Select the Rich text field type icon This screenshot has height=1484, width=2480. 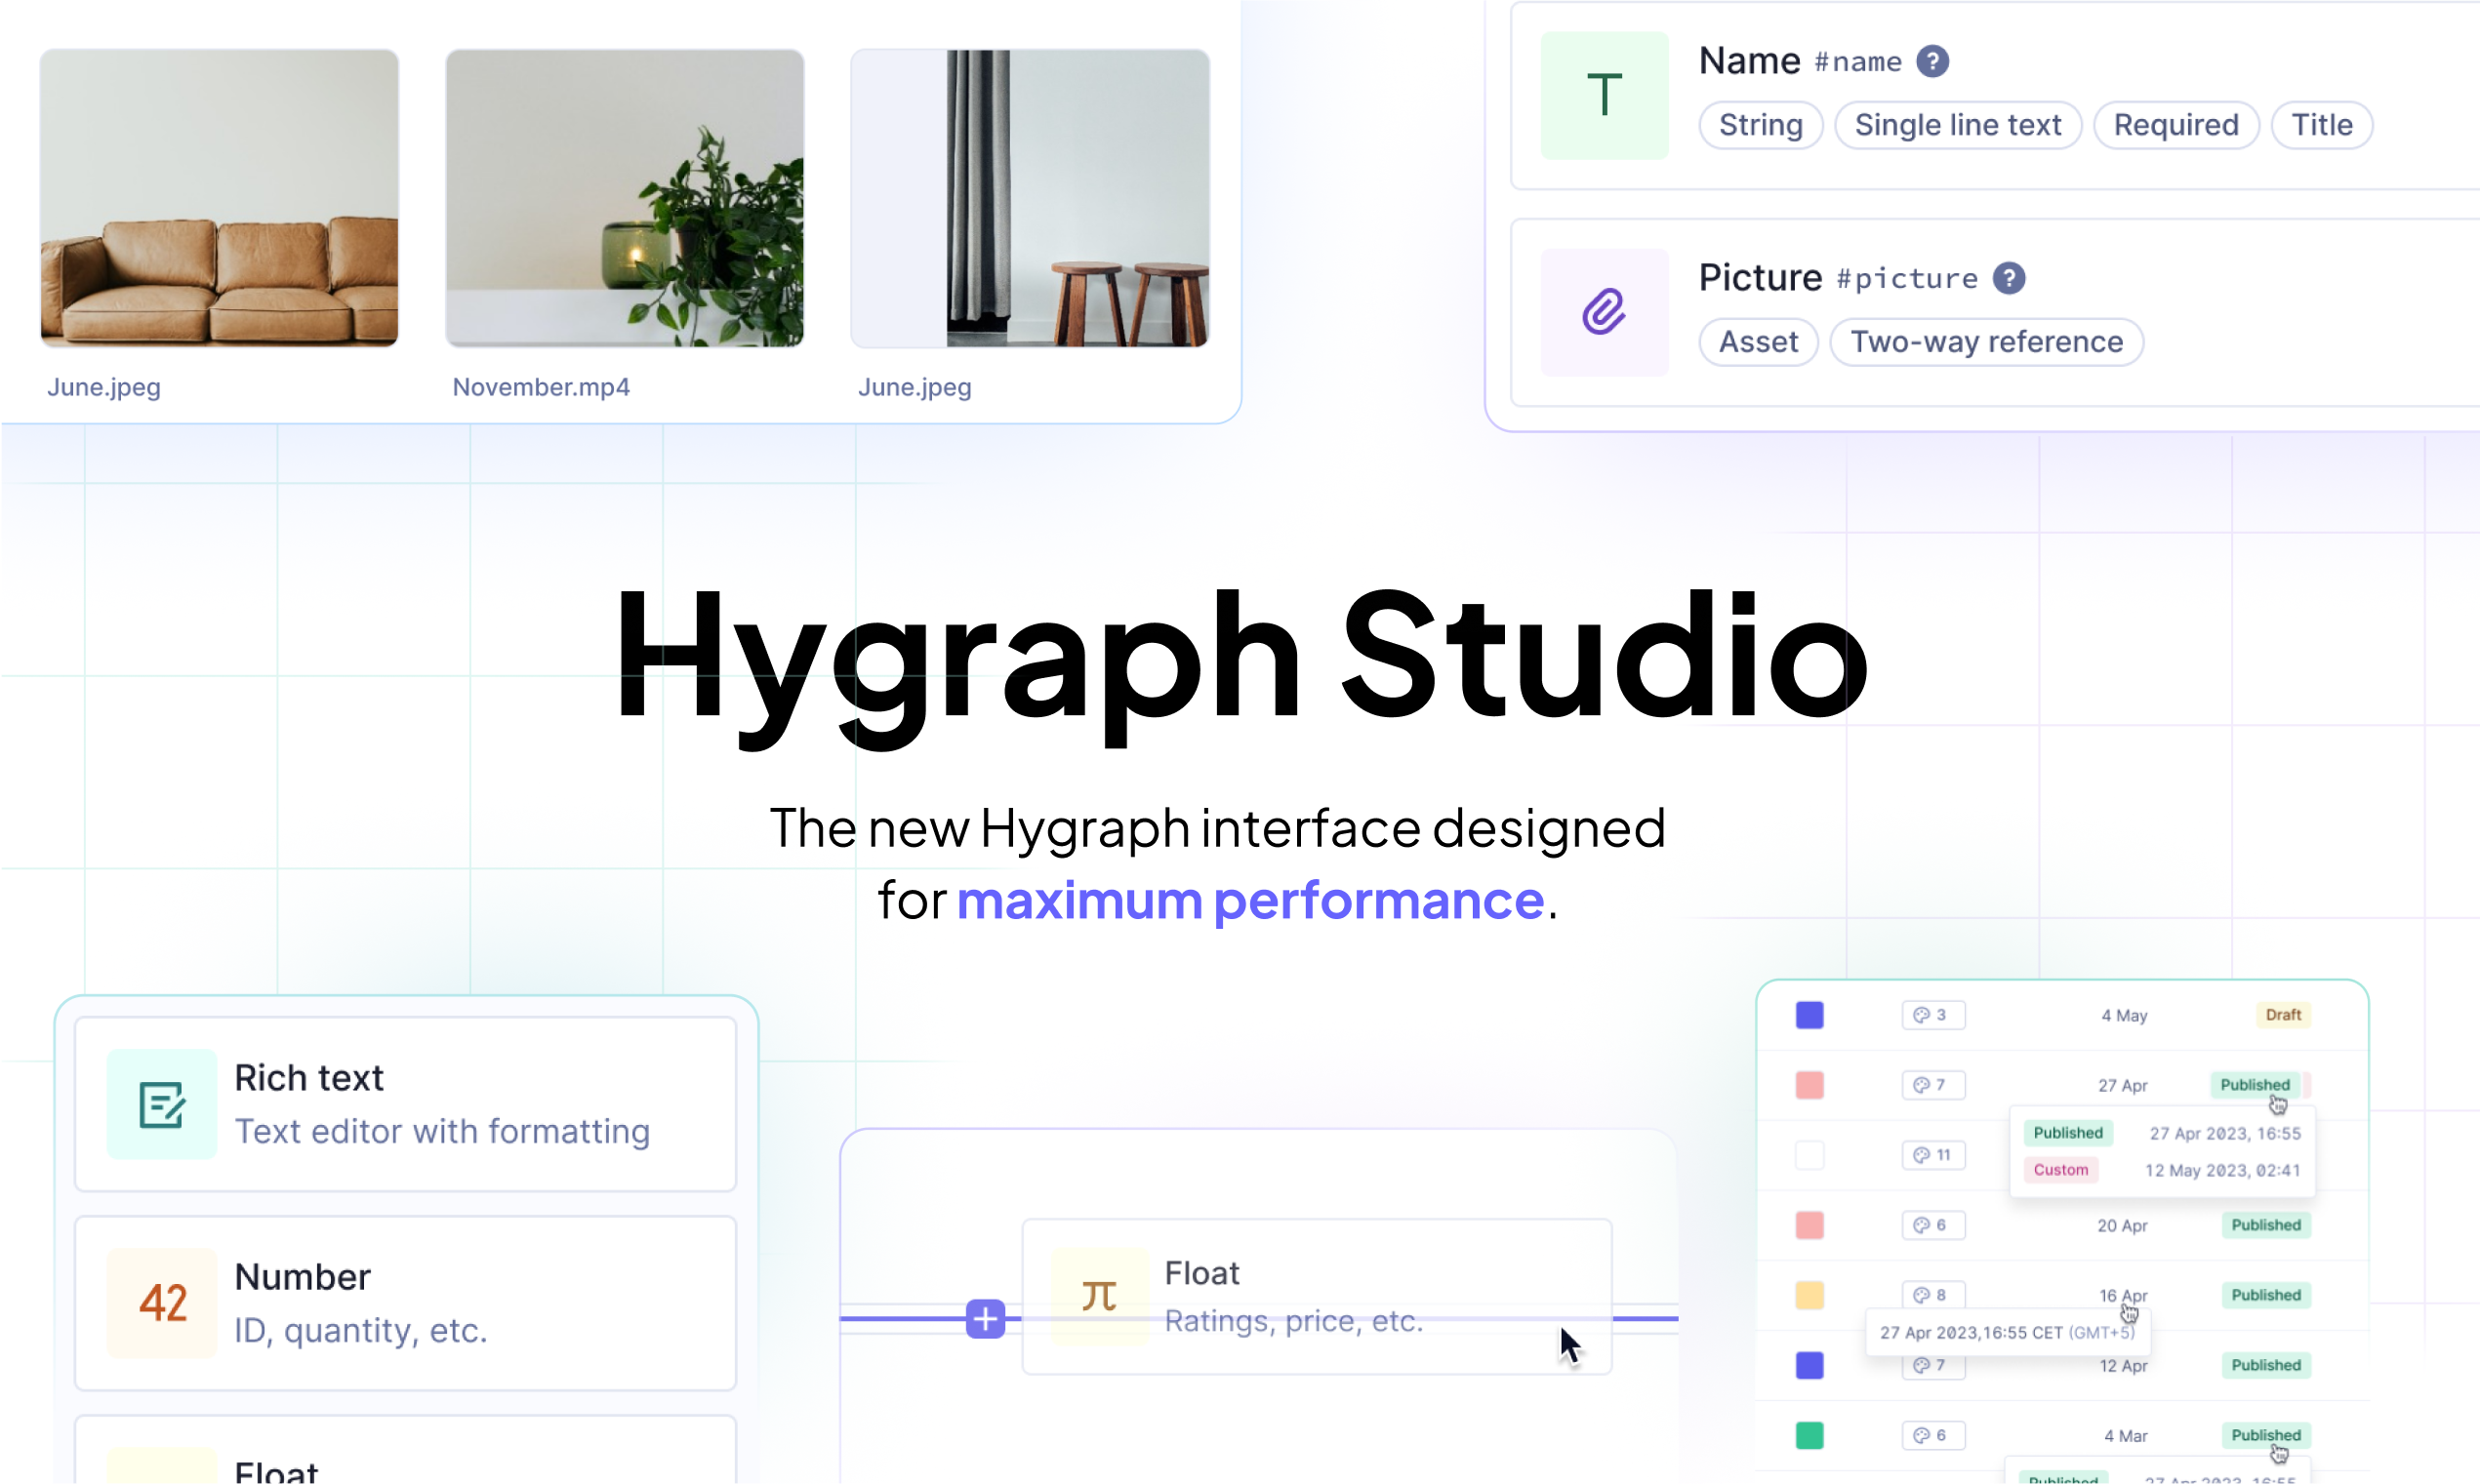[x=161, y=1104]
